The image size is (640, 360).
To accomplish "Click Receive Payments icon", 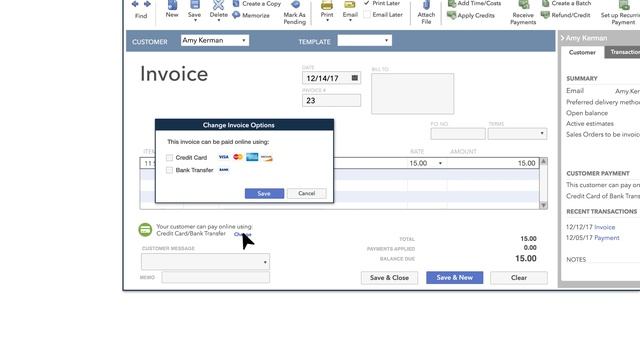I will click(x=523, y=5).
